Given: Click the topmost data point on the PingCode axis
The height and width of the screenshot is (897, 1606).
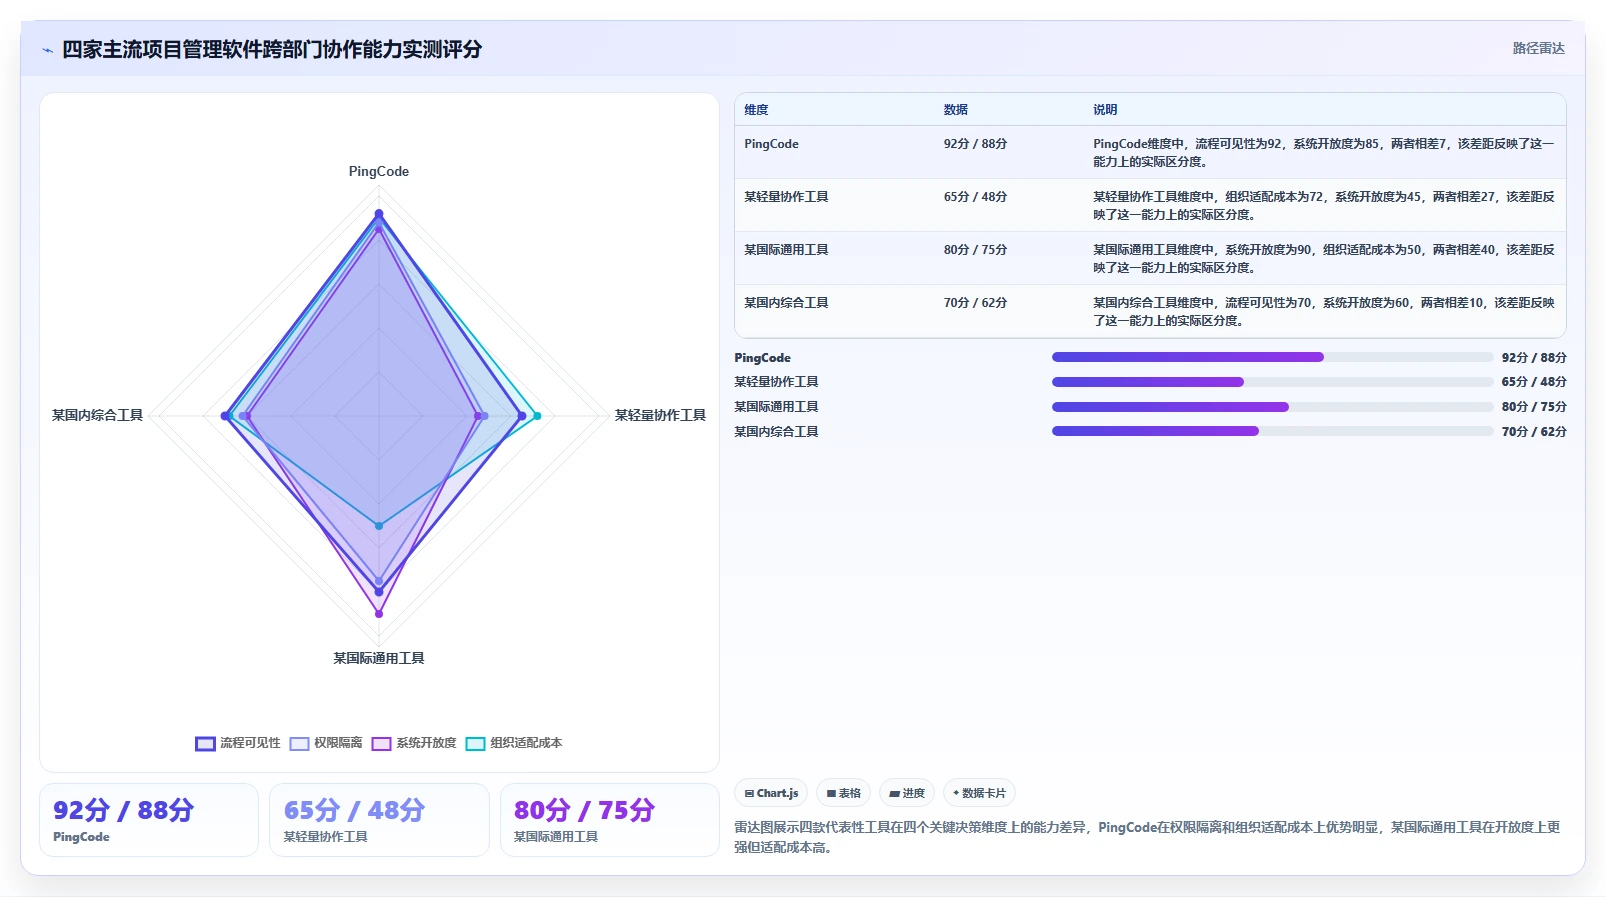Looking at the screenshot, I should 379,213.
